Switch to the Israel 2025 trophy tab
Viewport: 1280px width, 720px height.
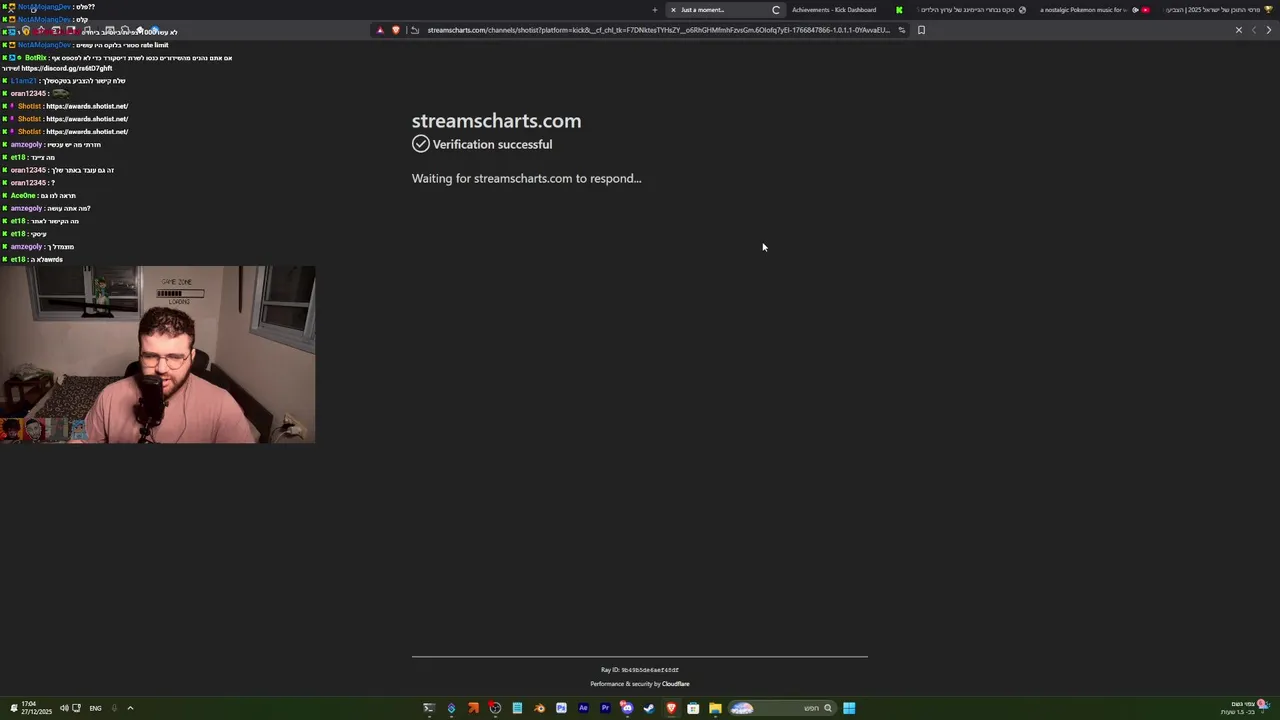pos(1217,10)
